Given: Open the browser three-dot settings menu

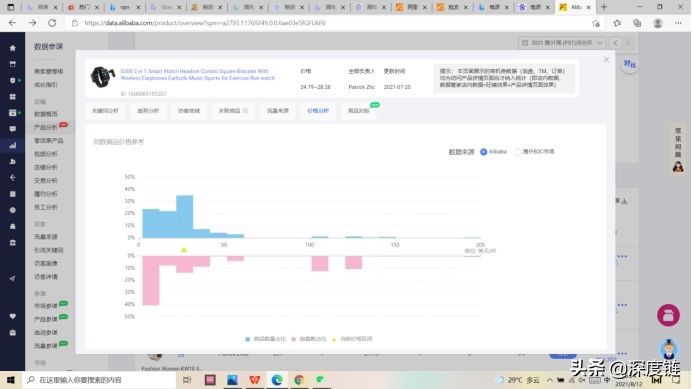Looking at the screenshot, I should [x=678, y=23].
